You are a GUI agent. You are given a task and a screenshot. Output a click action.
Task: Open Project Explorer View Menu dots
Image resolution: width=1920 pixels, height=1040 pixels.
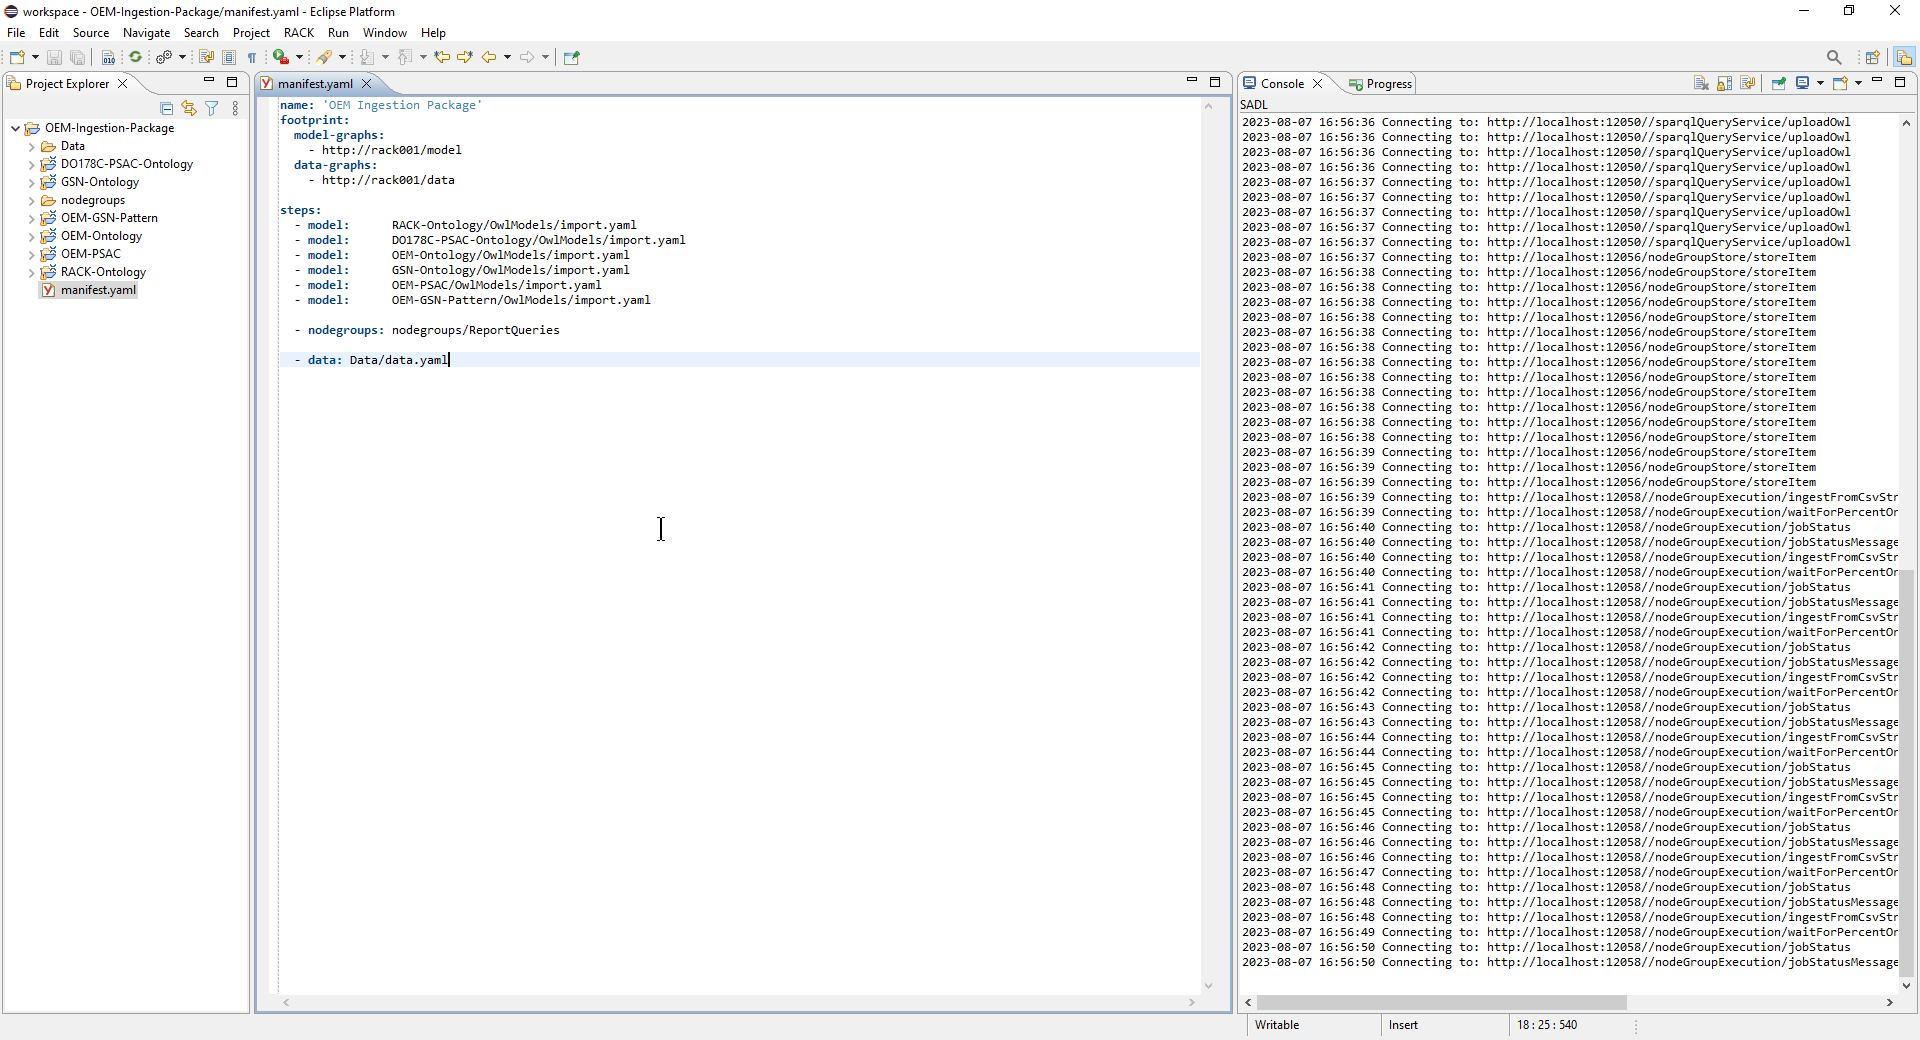point(235,108)
